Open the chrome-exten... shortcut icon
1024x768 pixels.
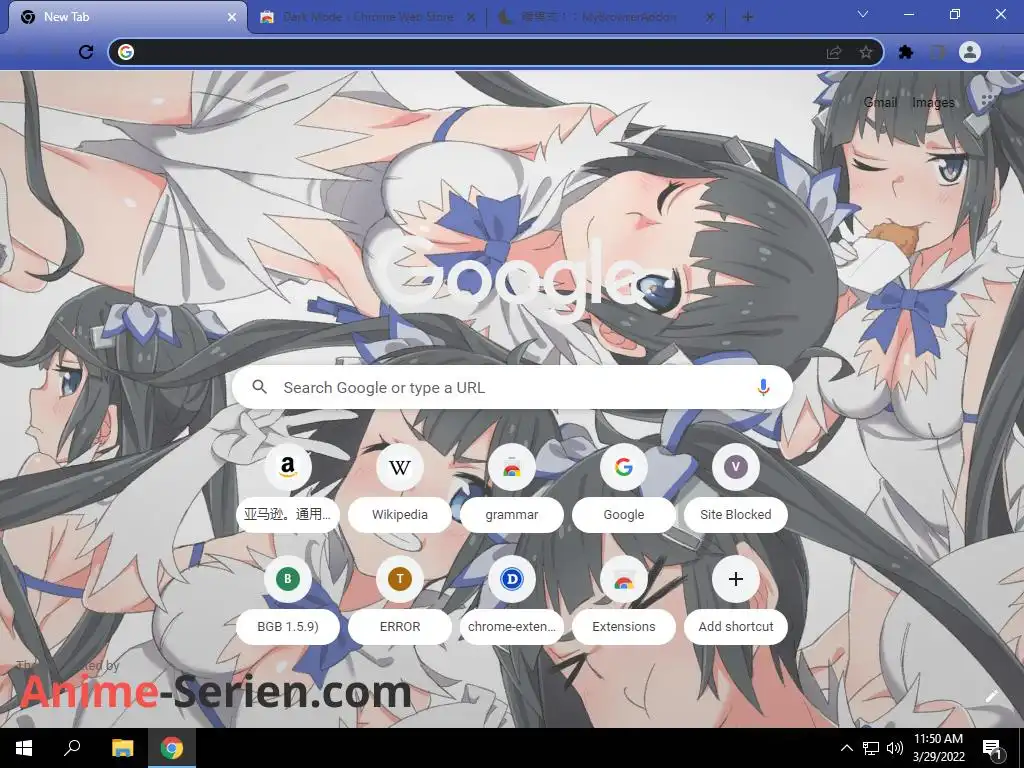[x=511, y=579]
